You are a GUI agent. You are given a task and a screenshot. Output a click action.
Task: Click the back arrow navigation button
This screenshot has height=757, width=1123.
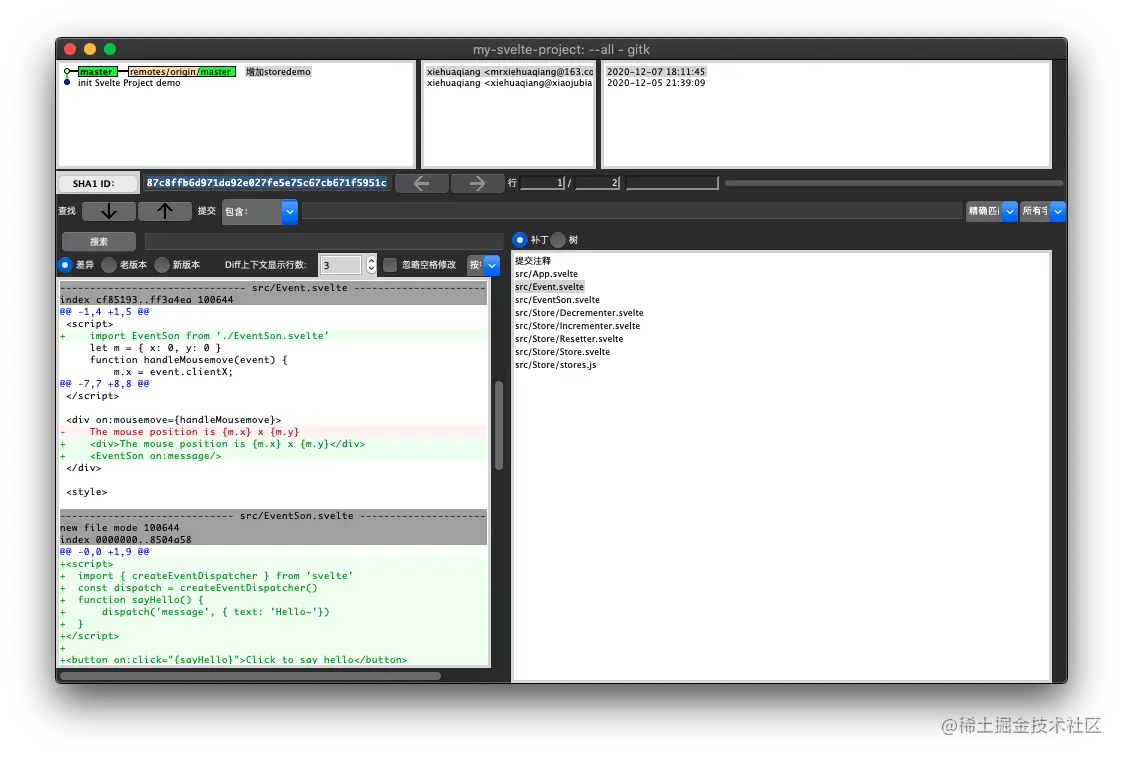tap(421, 183)
